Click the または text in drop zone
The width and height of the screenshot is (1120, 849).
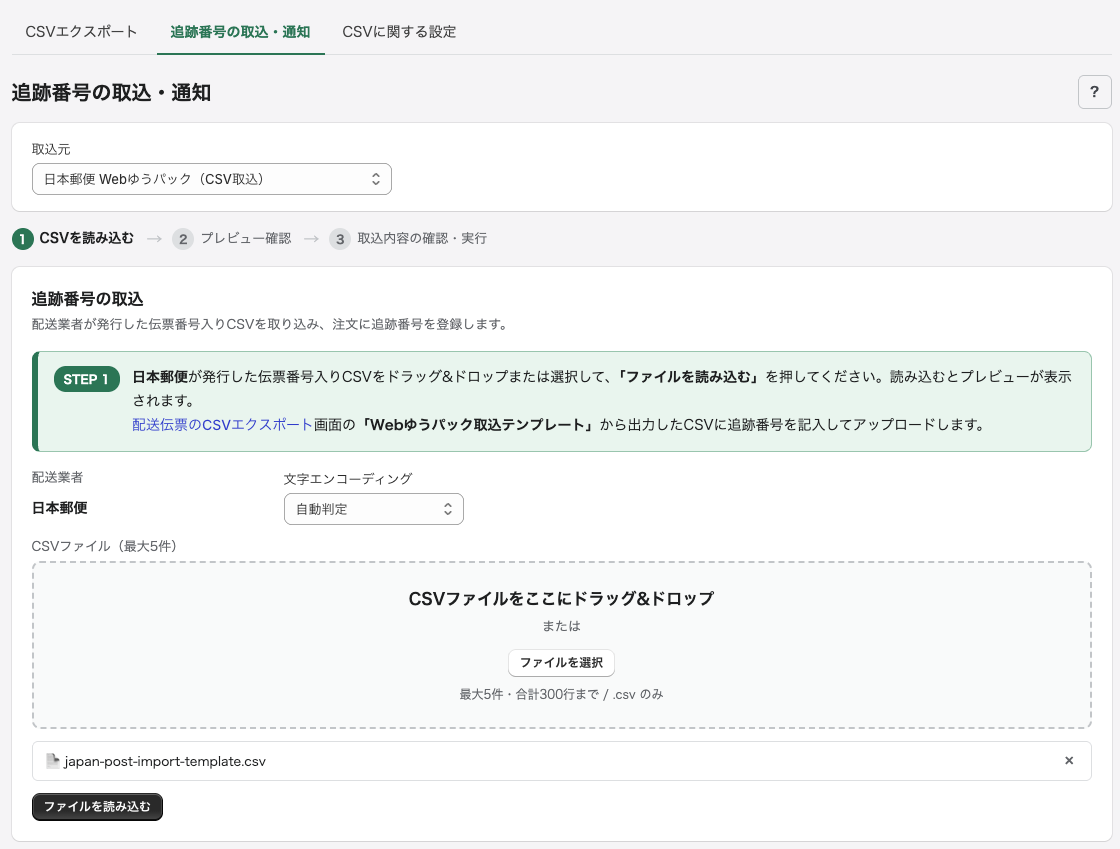click(x=561, y=626)
